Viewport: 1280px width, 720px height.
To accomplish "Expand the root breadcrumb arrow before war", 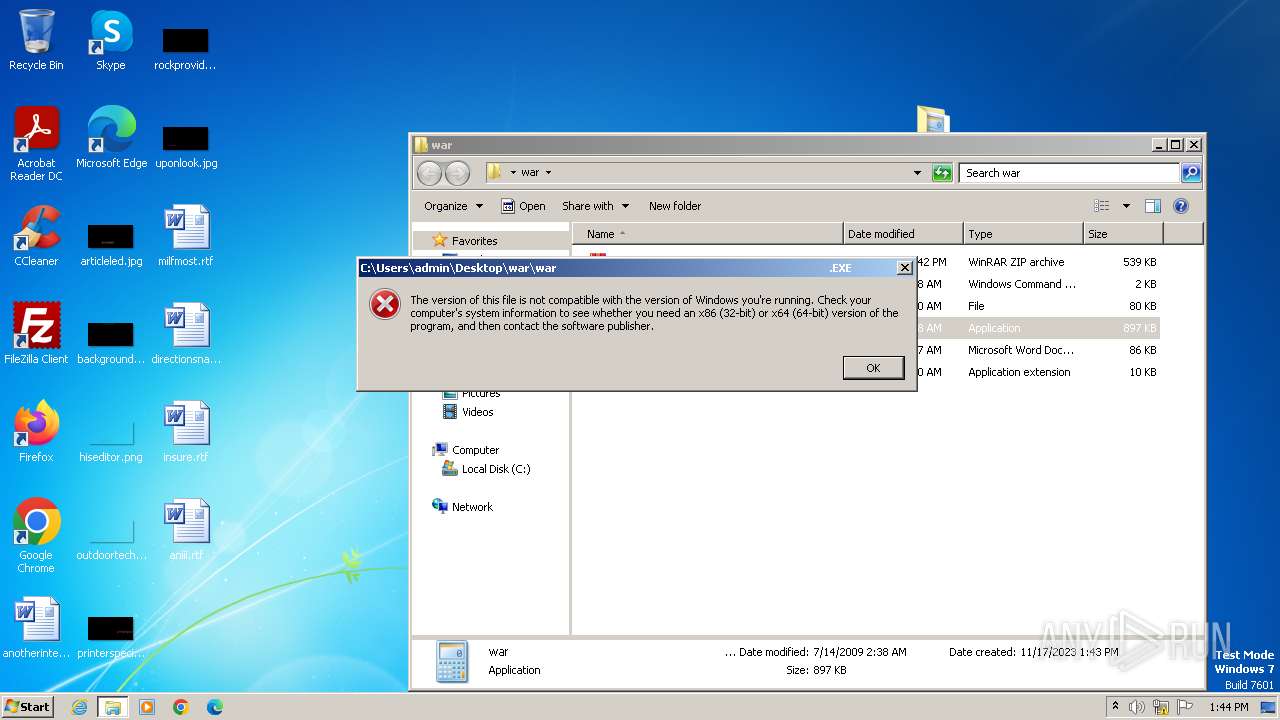I will tap(513, 173).
